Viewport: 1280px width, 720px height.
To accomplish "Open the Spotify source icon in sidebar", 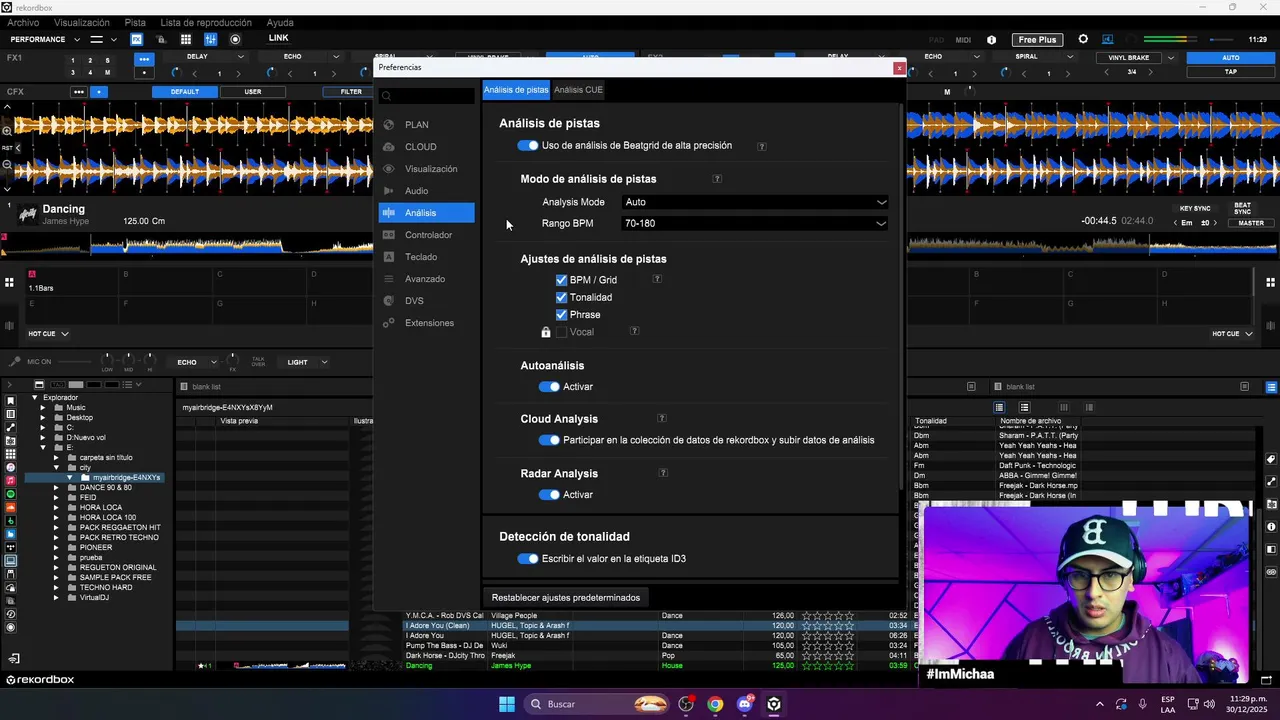I will click(11, 494).
